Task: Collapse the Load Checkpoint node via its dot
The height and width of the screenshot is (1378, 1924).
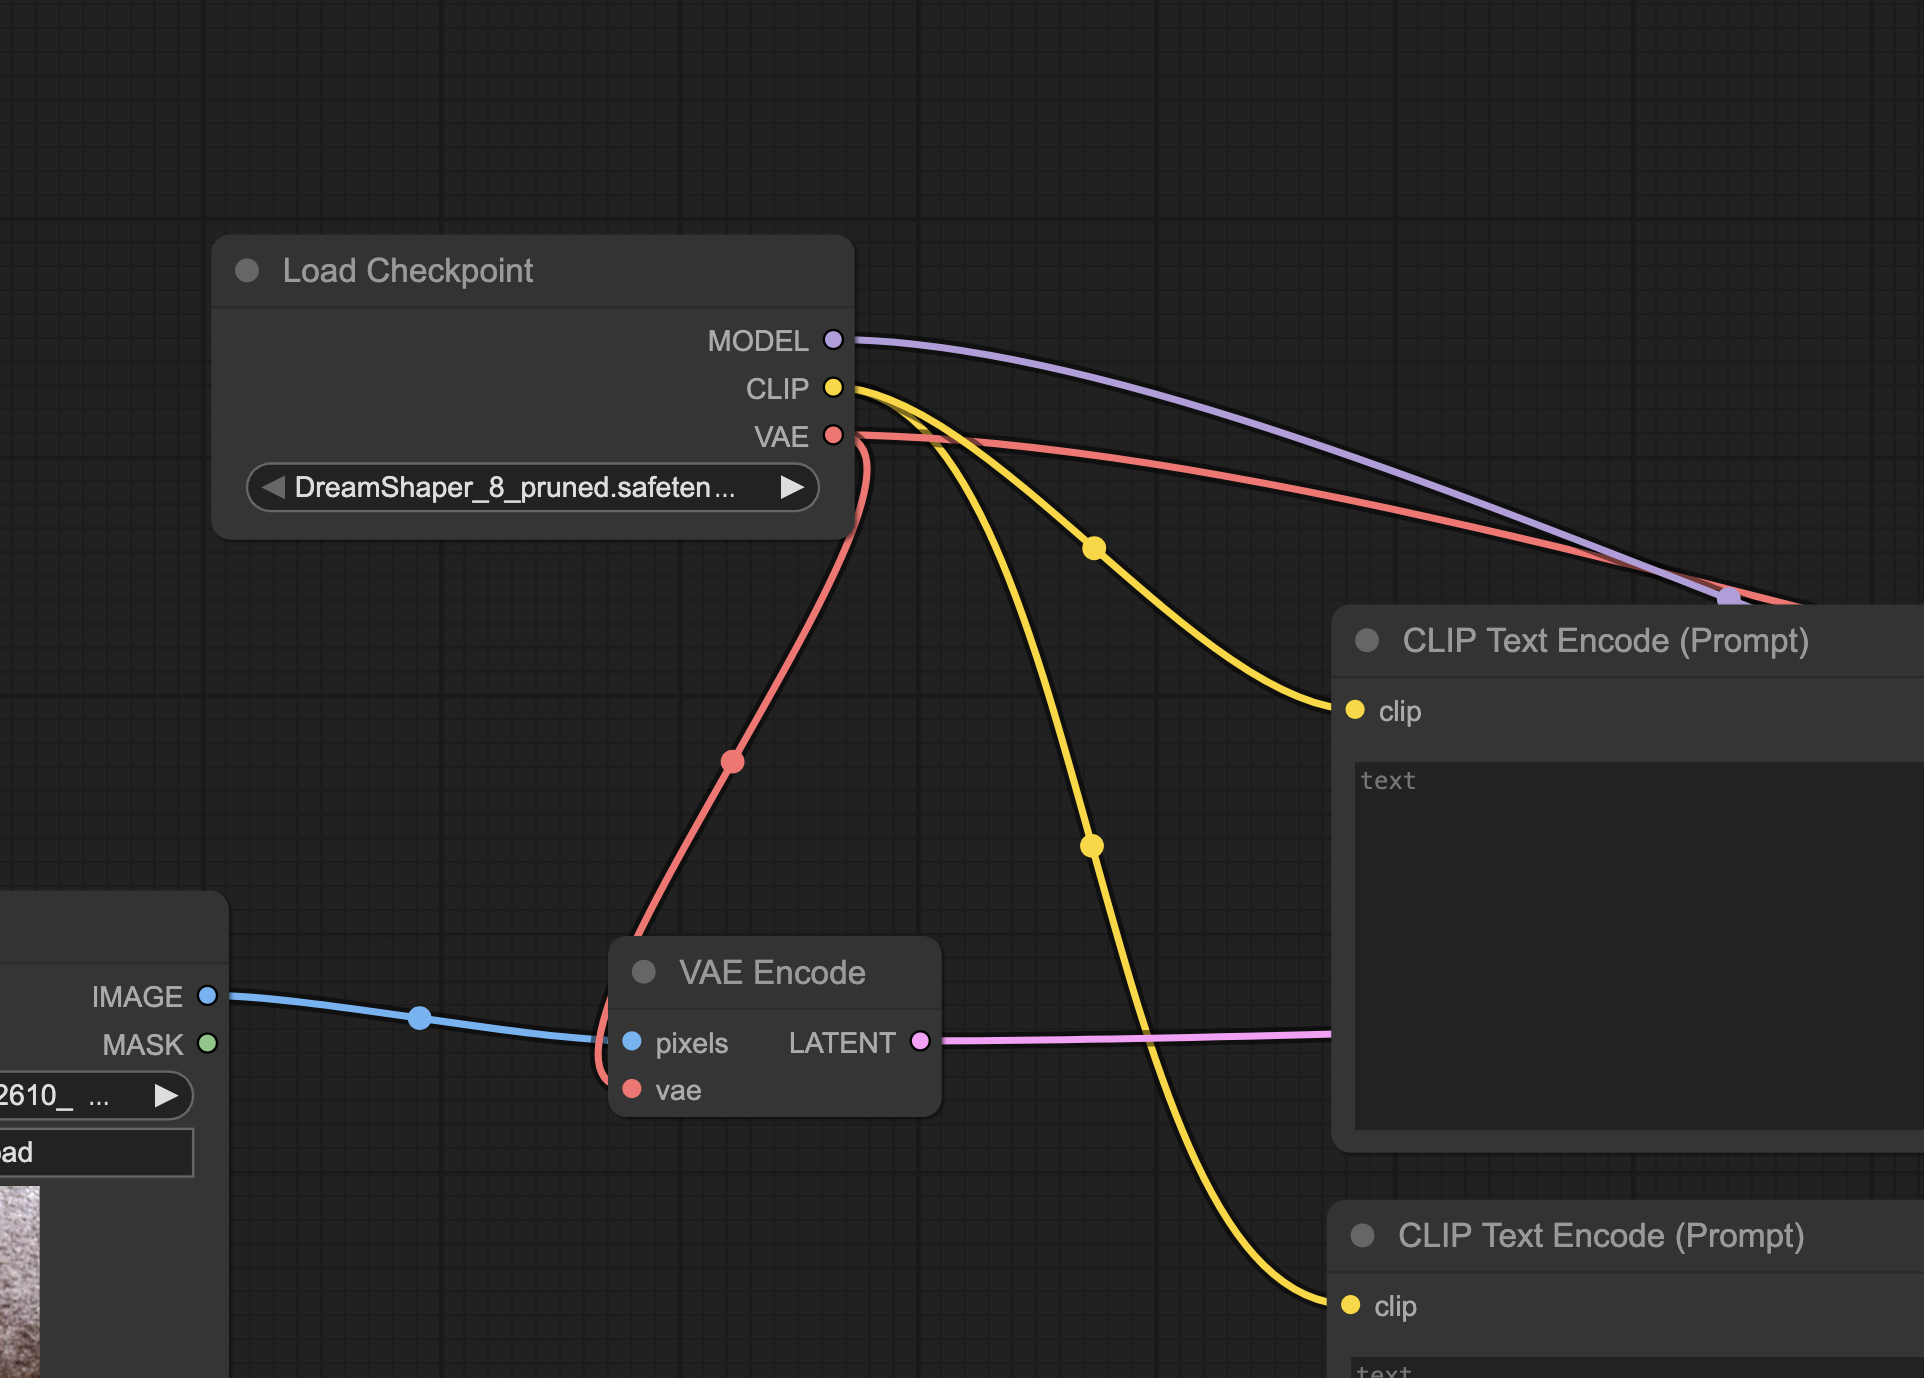Action: click(247, 270)
